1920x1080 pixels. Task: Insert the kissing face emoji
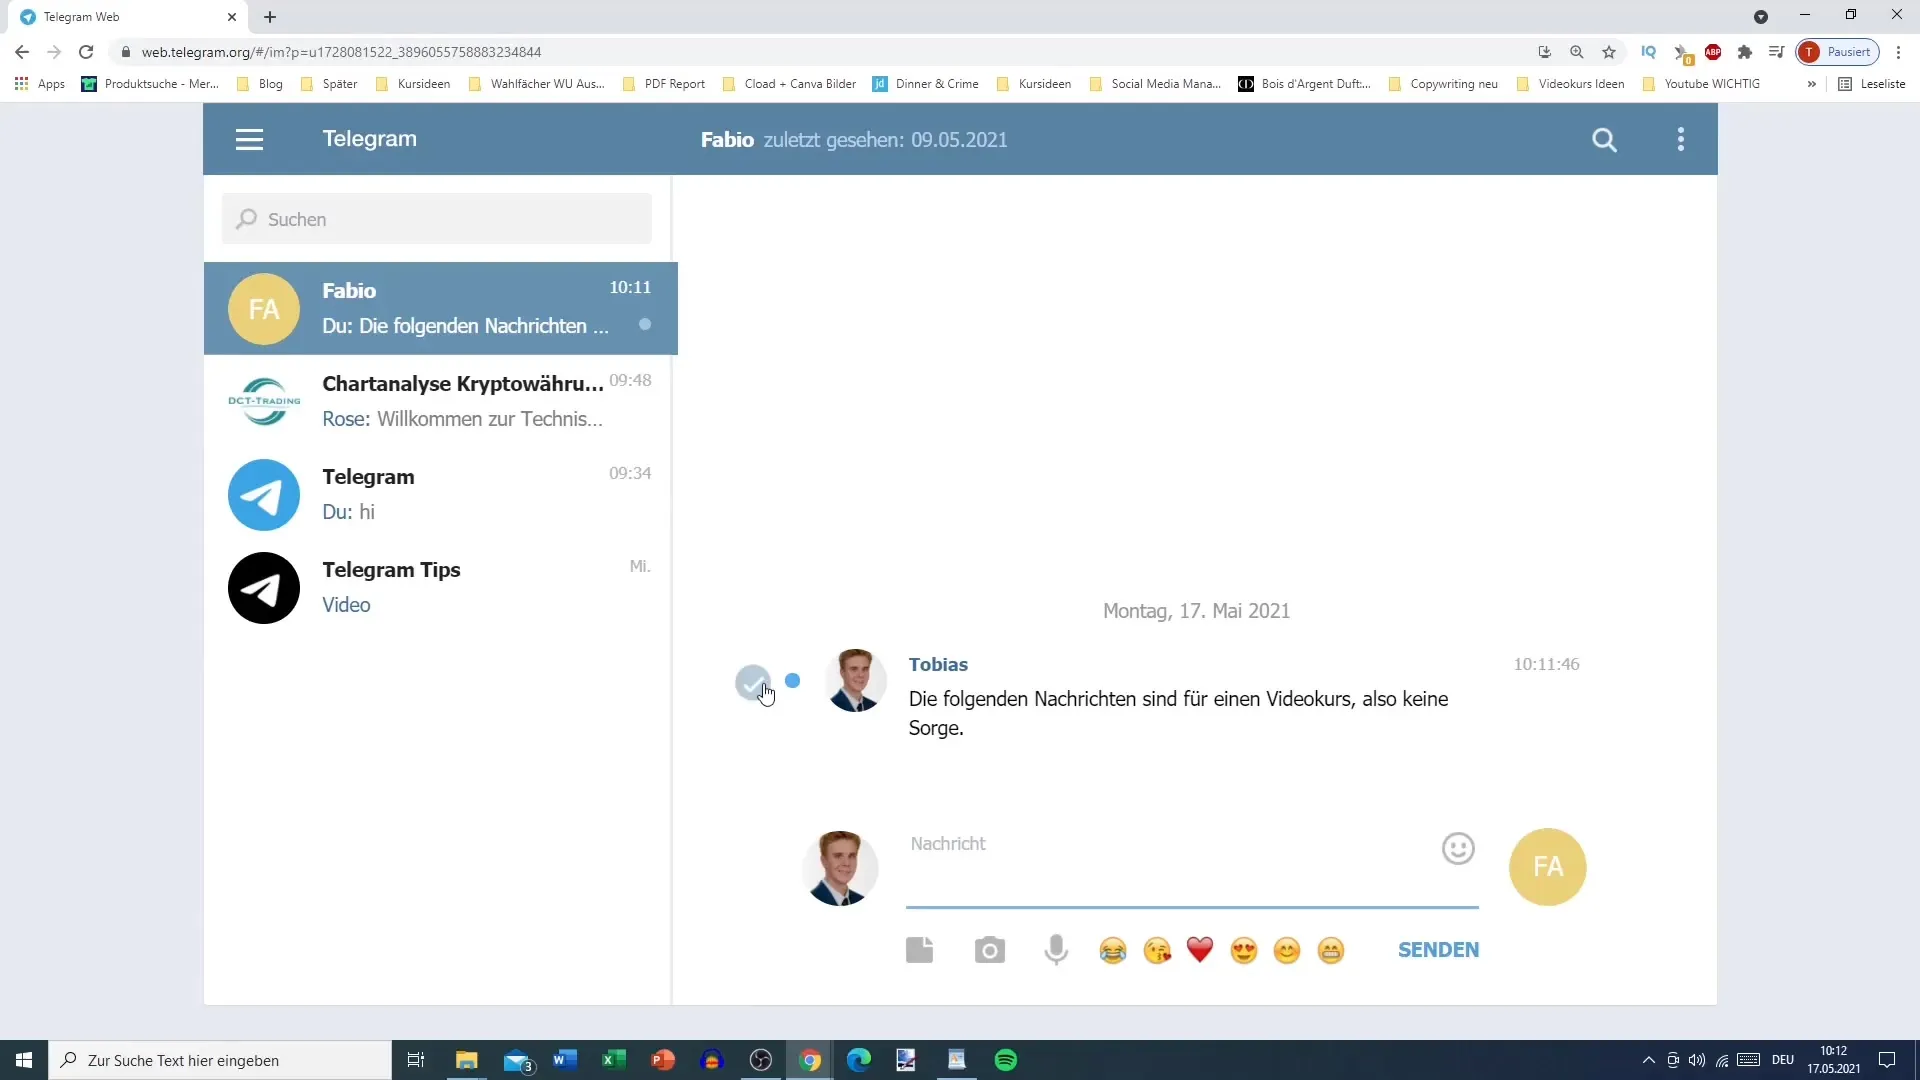tap(1157, 950)
